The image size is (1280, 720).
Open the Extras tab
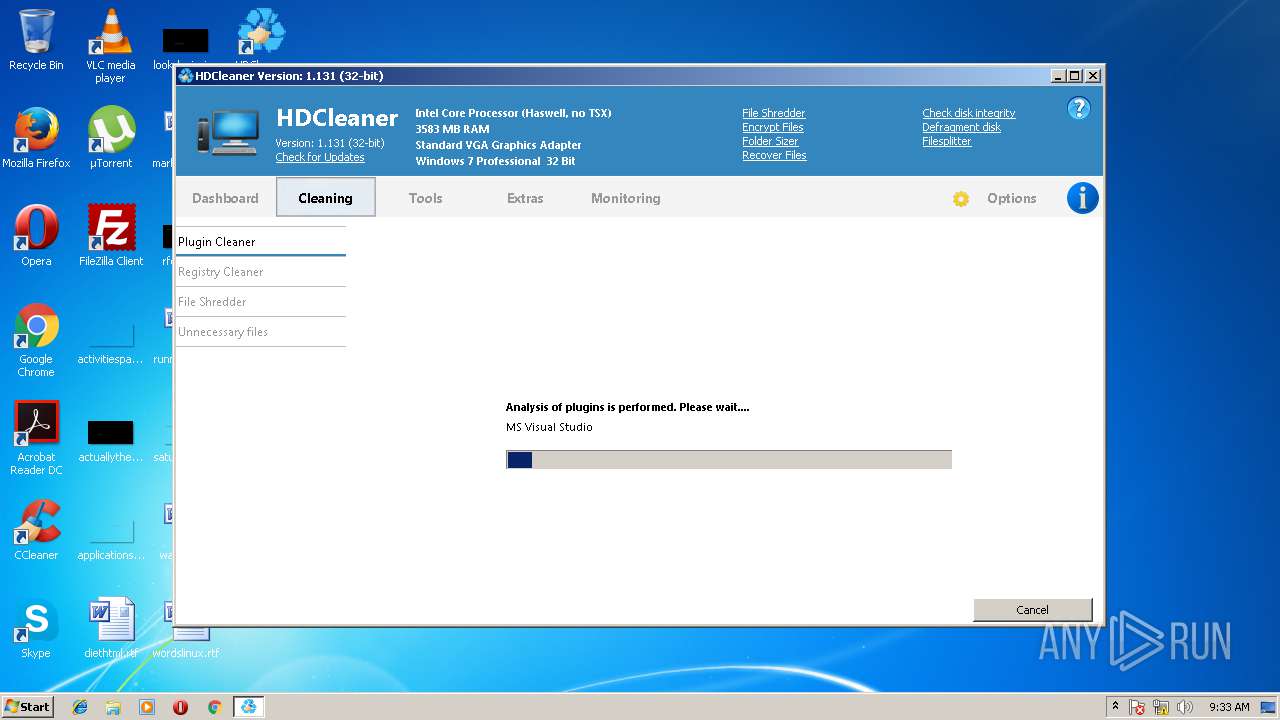pyautogui.click(x=525, y=198)
